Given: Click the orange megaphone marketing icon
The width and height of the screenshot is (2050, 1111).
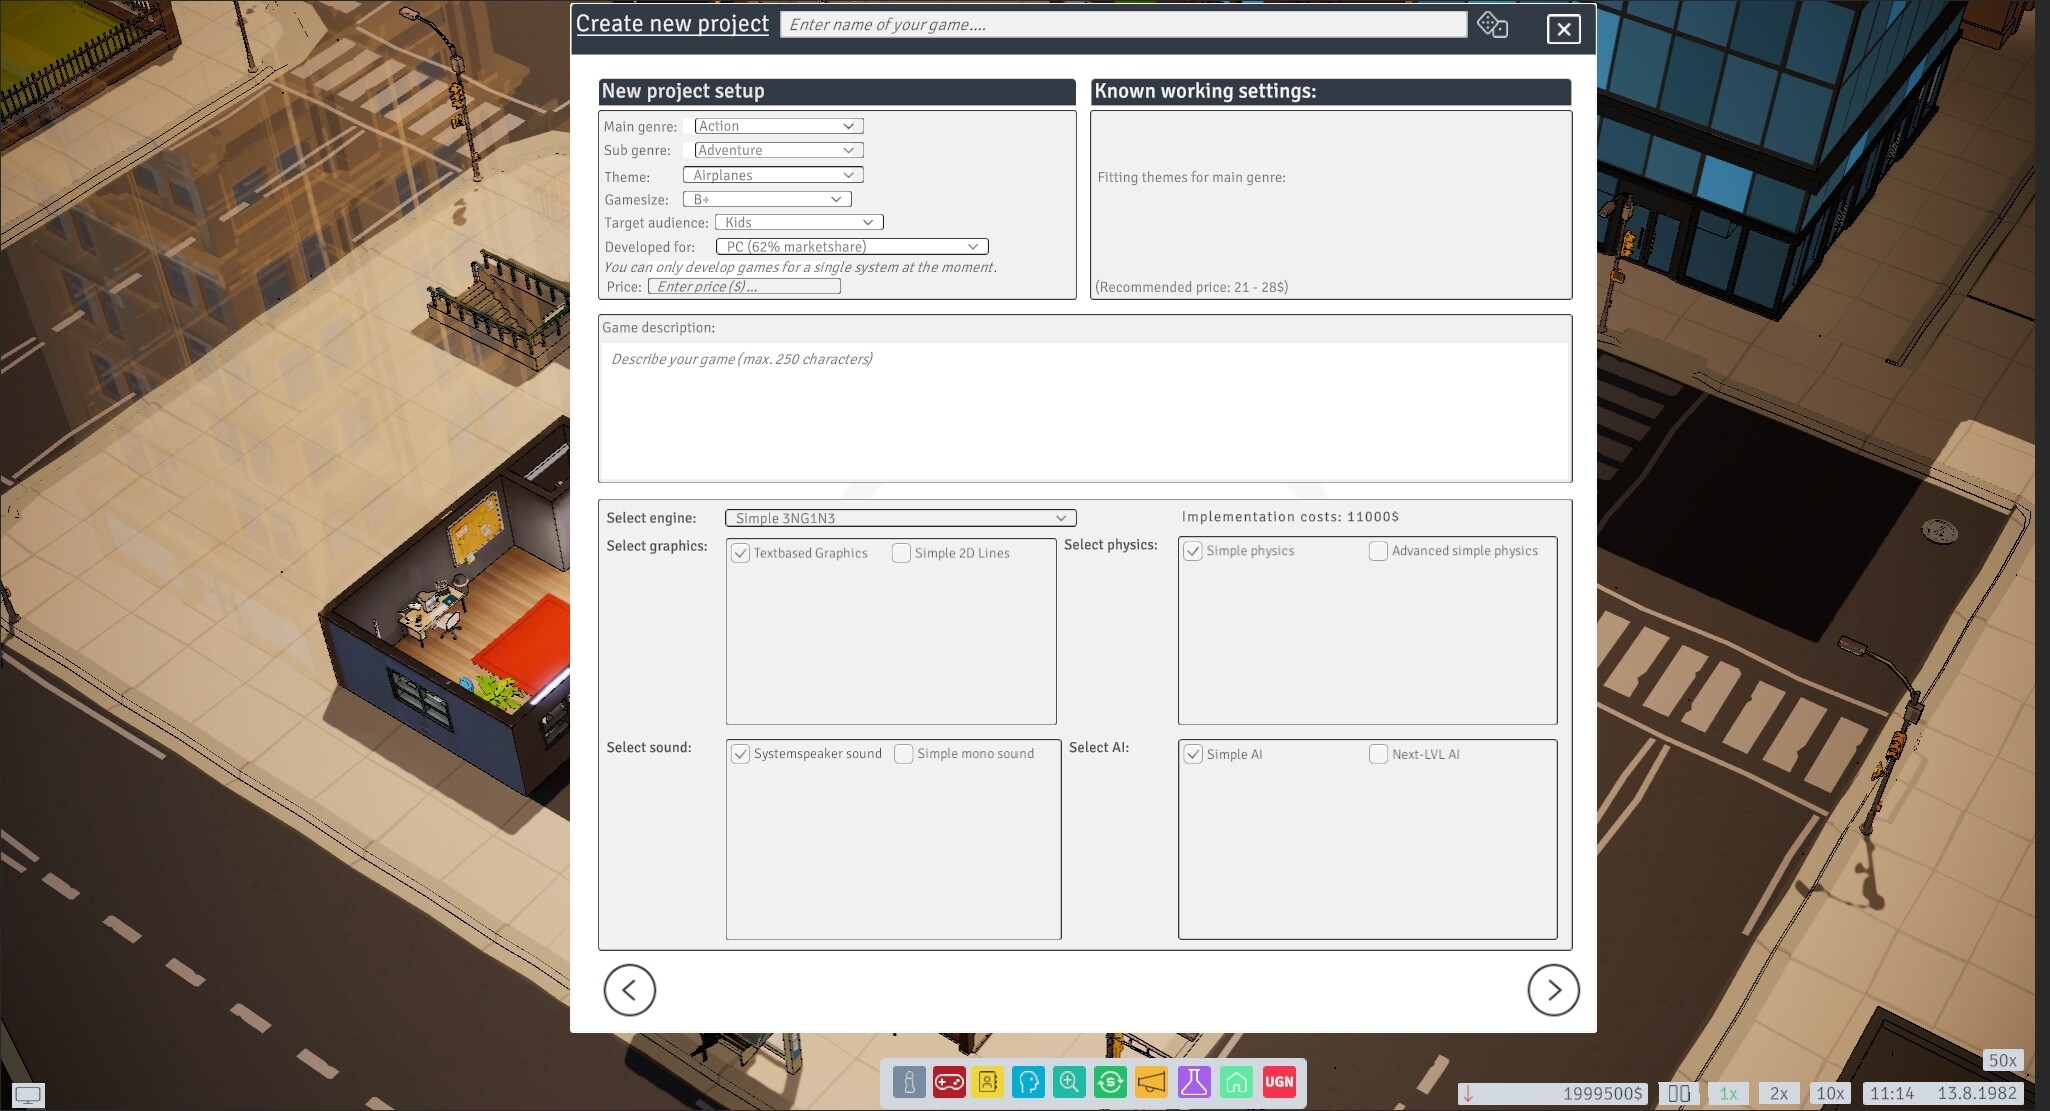Looking at the screenshot, I should (x=1149, y=1082).
